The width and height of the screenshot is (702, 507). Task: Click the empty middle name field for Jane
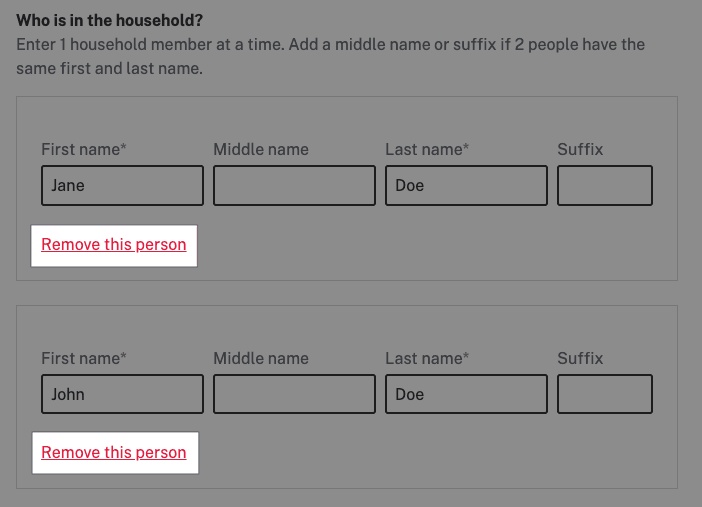pos(294,186)
